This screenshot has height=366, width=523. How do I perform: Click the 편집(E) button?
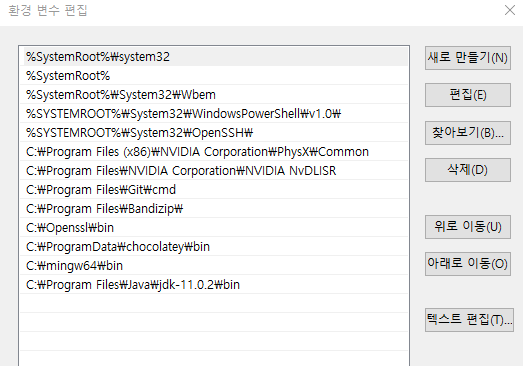point(468,95)
